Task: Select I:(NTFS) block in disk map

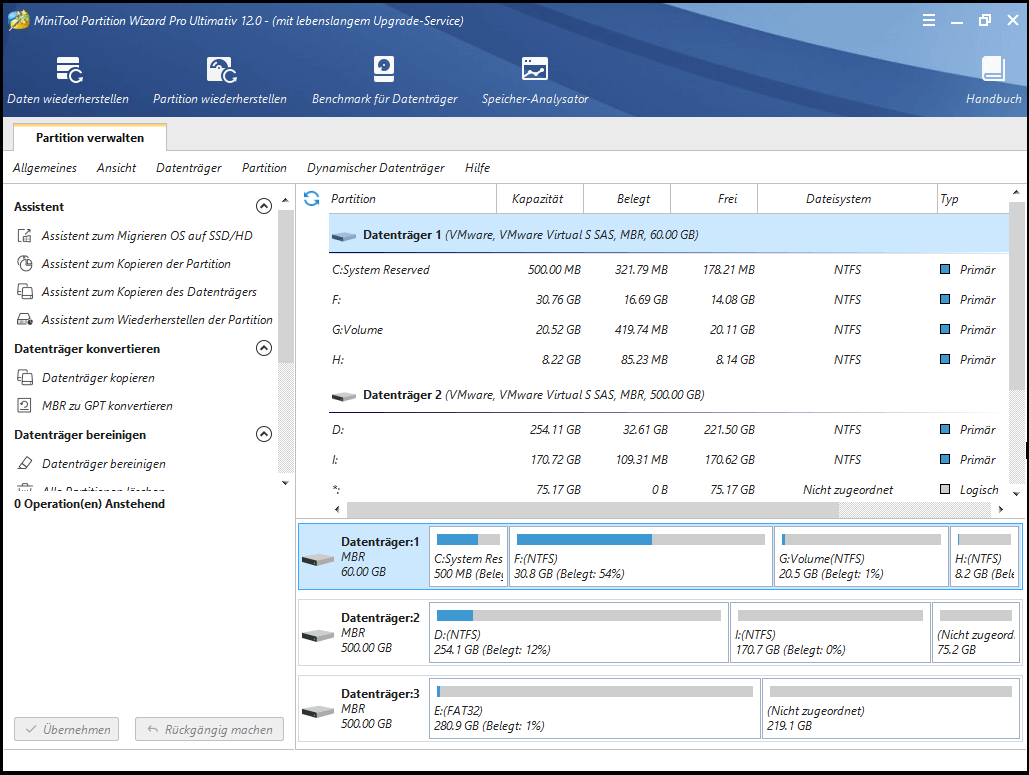Action: tap(830, 633)
